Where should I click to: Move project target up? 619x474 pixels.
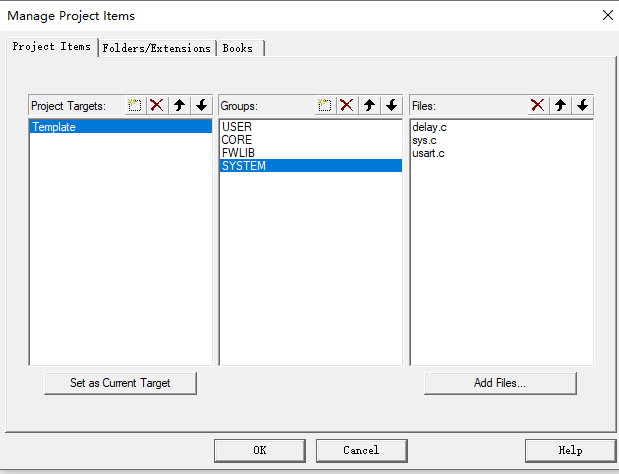tap(180, 105)
